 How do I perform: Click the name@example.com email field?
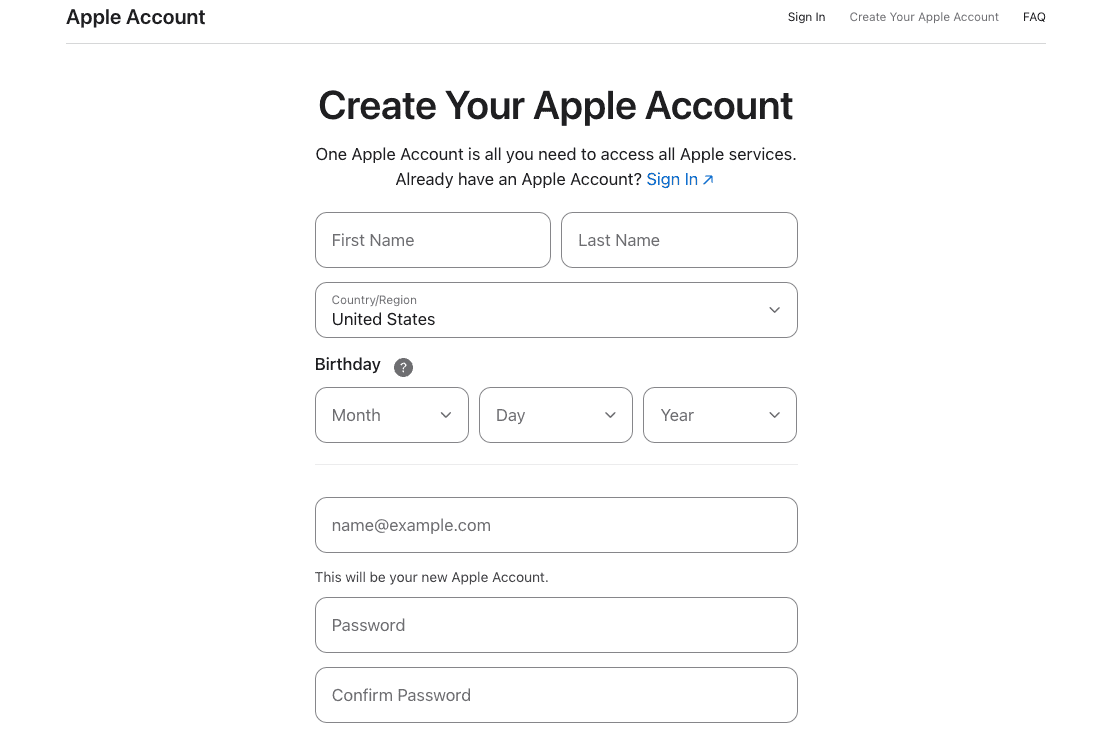[x=556, y=525]
